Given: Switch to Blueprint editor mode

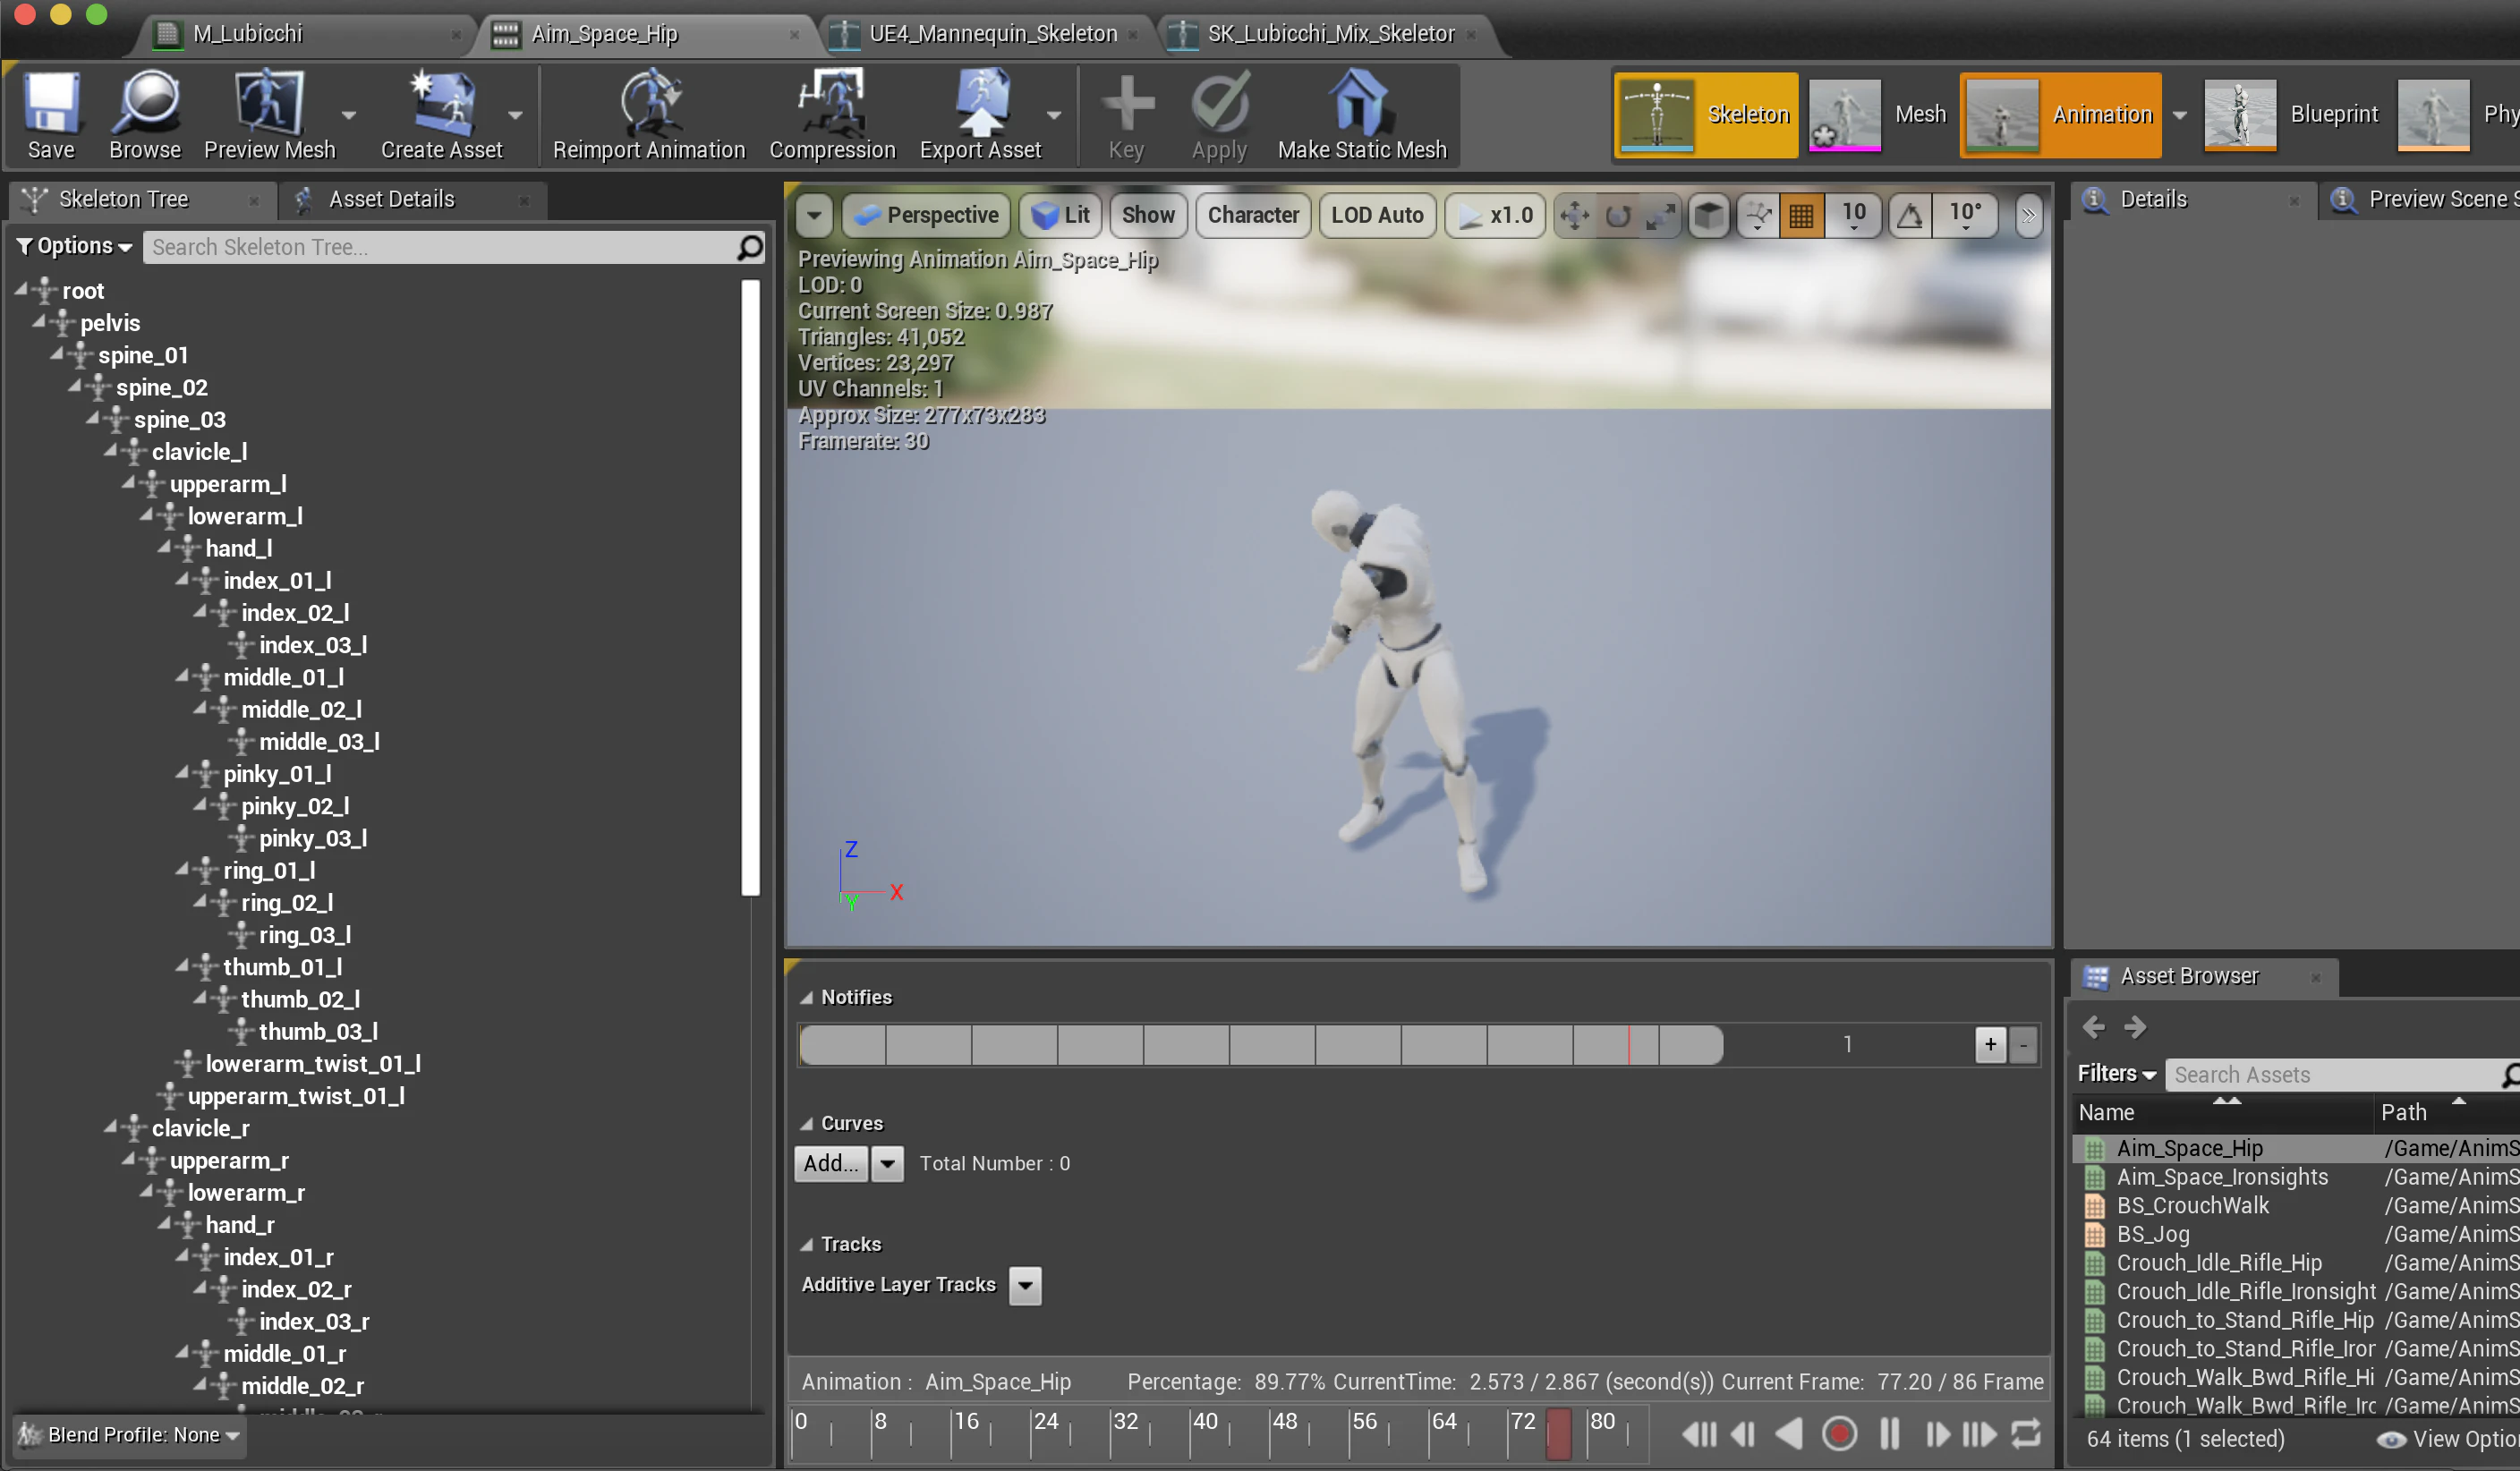Looking at the screenshot, I should 2291,115.
